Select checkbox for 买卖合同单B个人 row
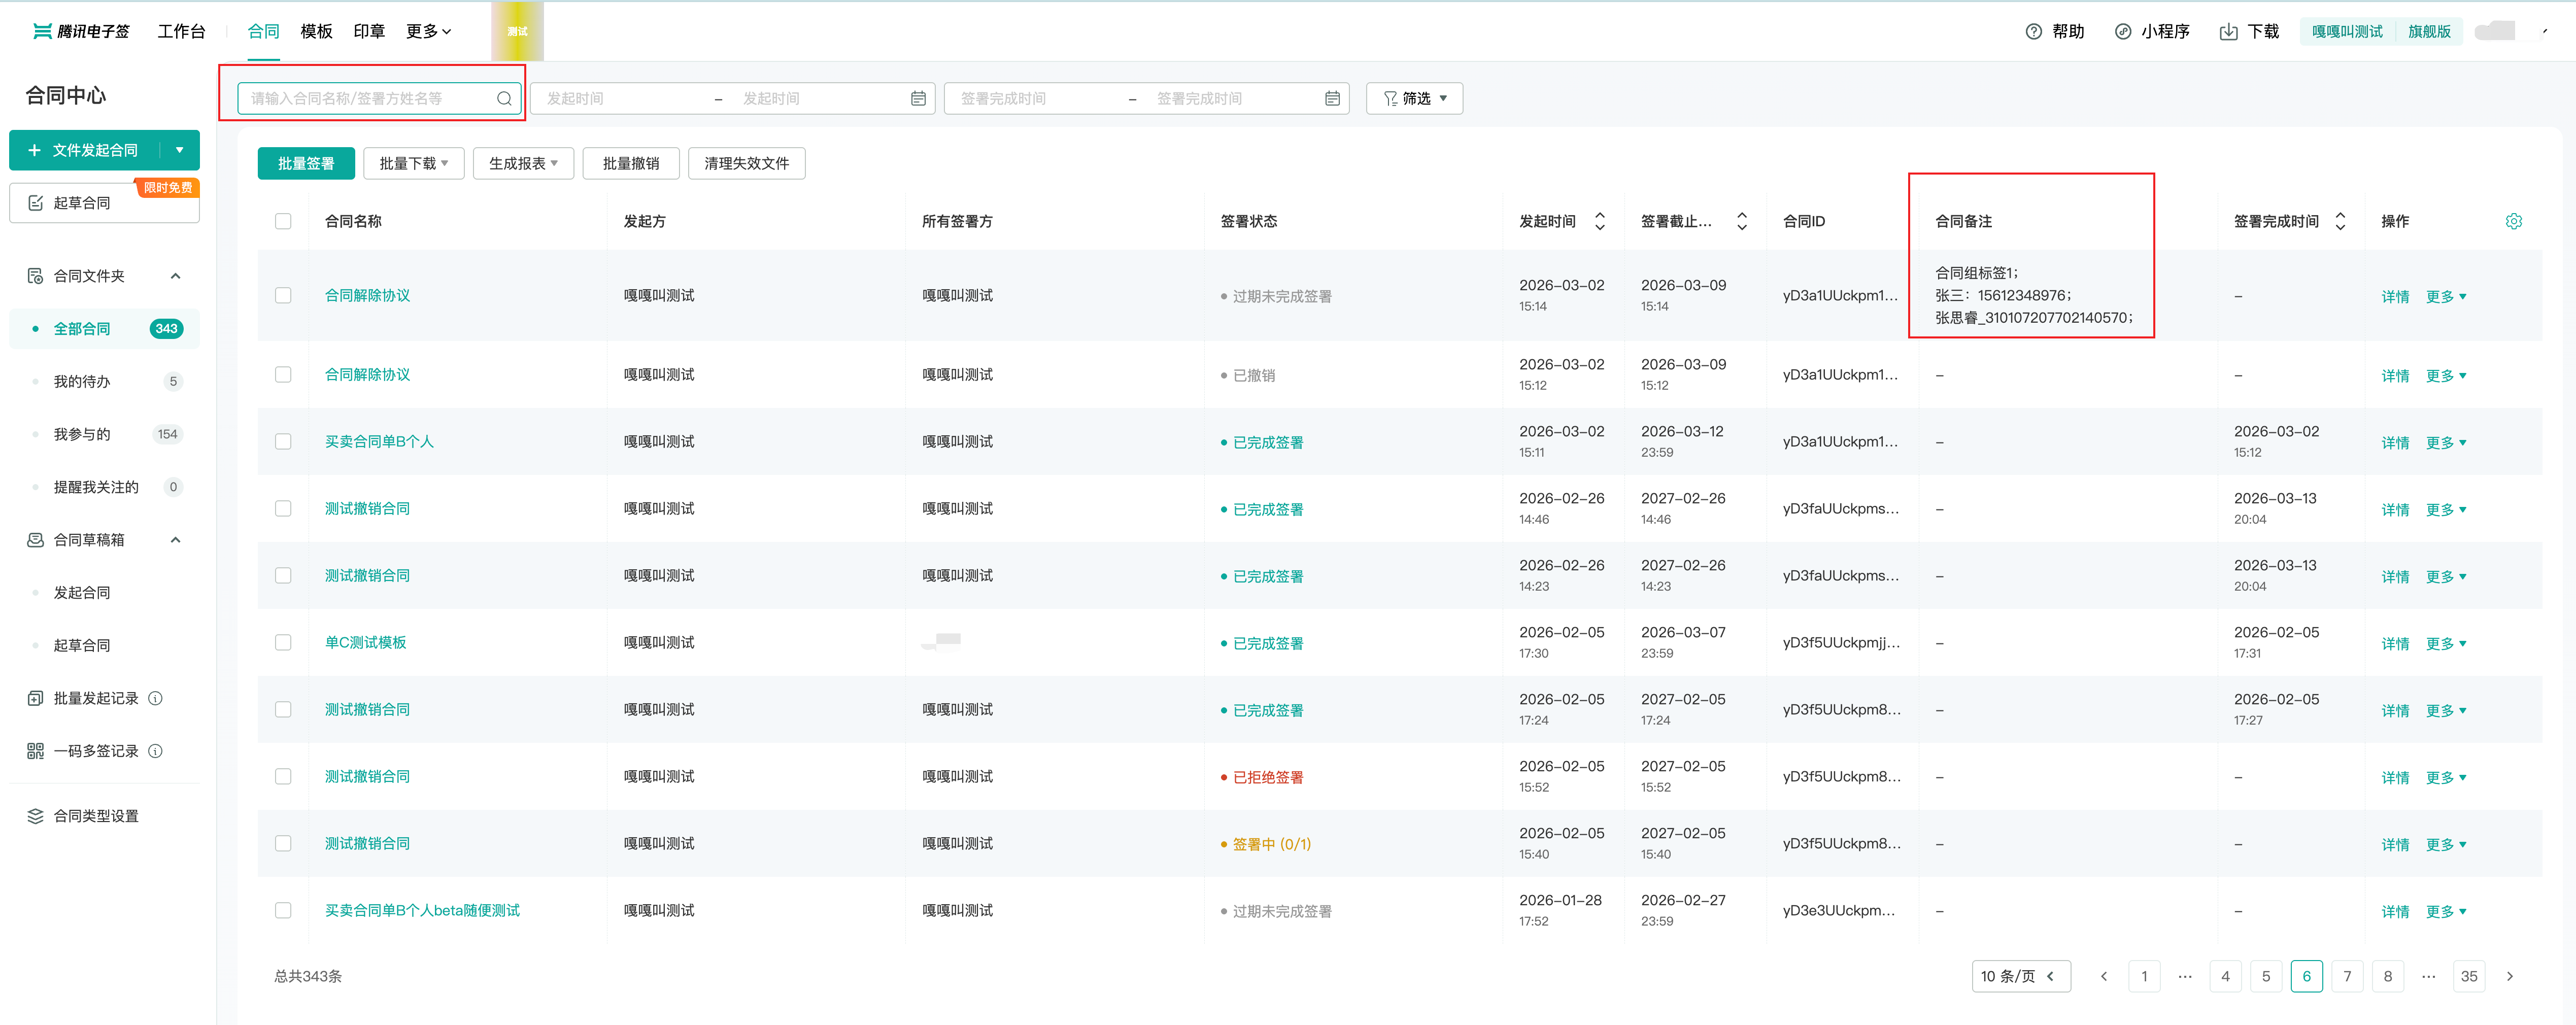The image size is (2576, 1025). point(283,442)
